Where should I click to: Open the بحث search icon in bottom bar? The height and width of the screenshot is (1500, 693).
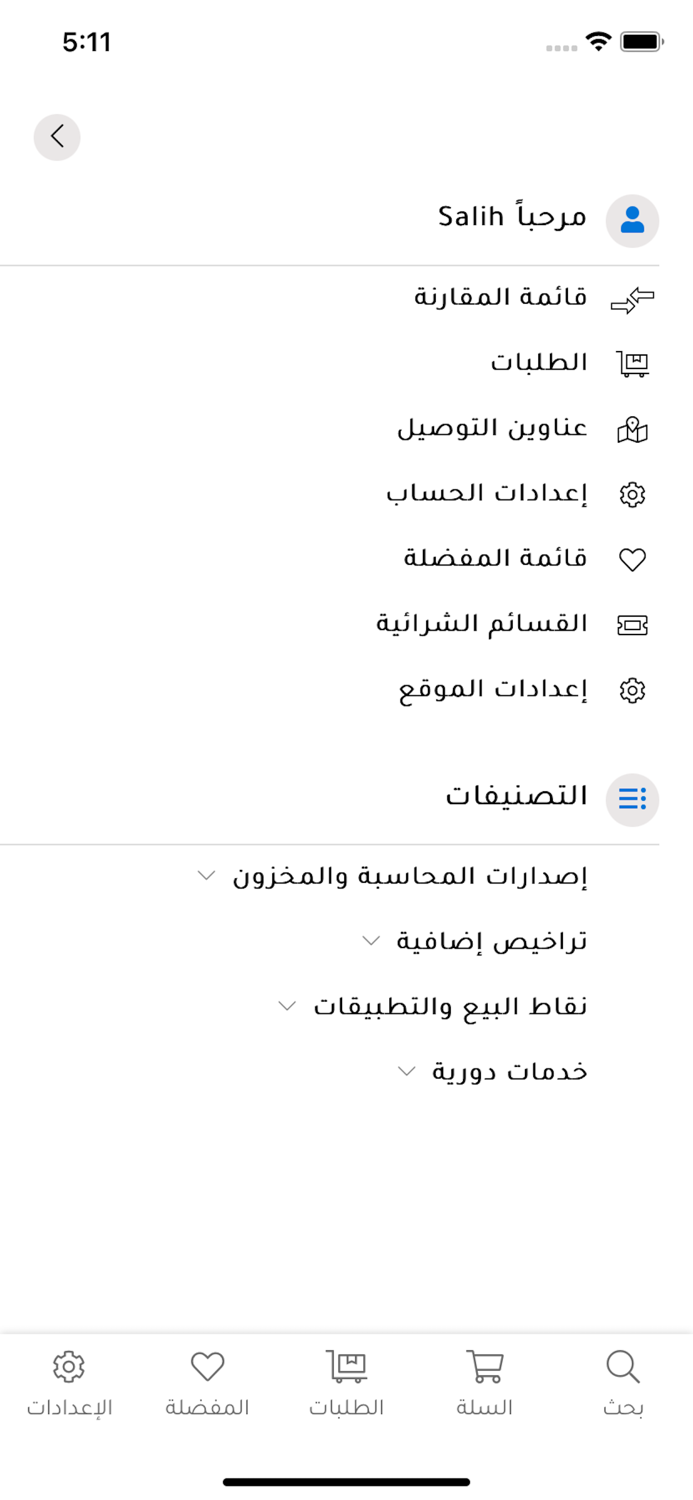623,1382
